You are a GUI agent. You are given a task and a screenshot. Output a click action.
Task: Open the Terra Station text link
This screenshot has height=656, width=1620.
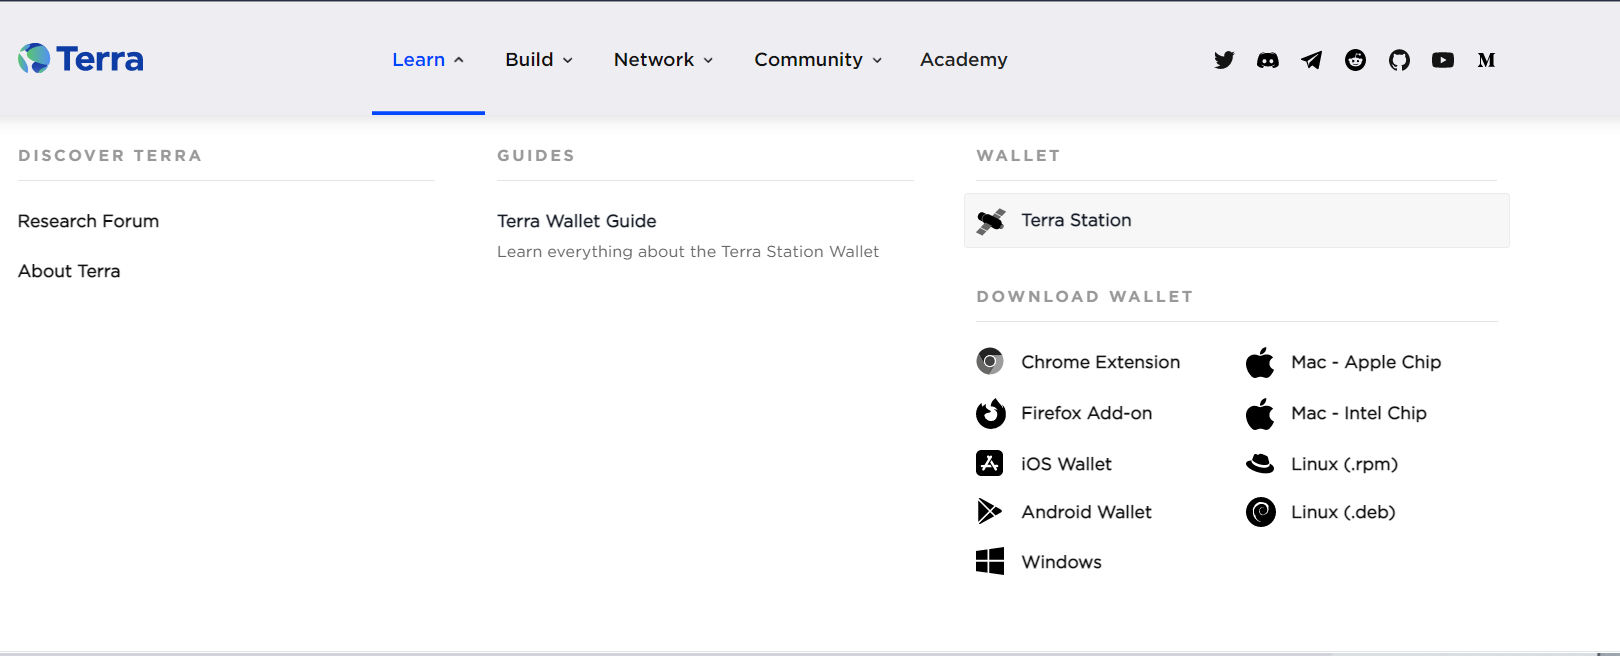pos(1076,220)
